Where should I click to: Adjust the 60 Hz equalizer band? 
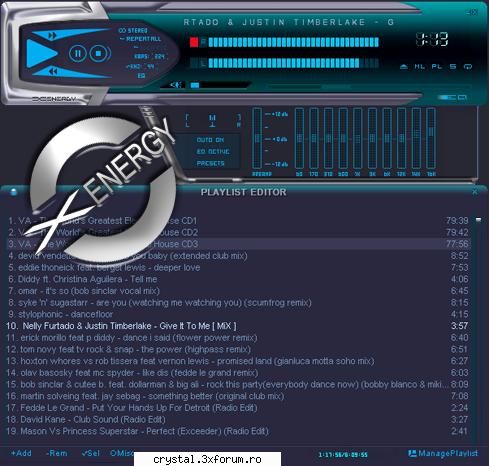click(299, 138)
